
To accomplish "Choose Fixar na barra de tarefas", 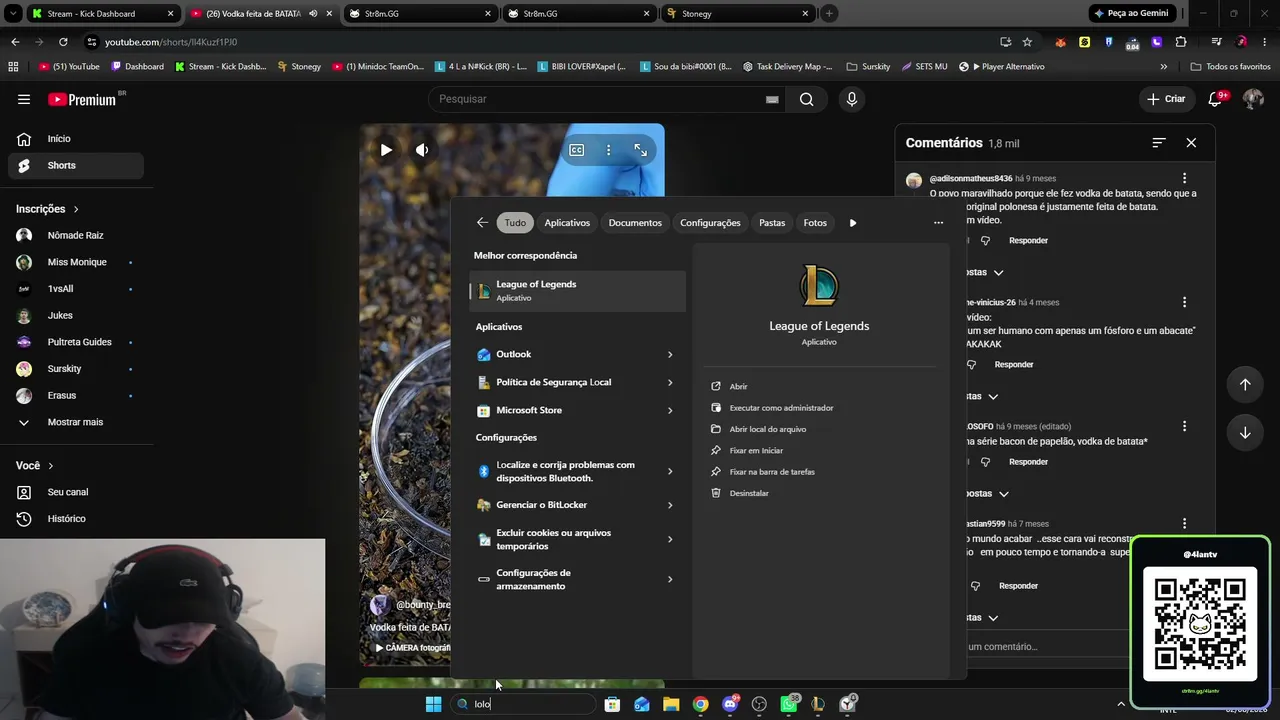I will pyautogui.click(x=772, y=472).
